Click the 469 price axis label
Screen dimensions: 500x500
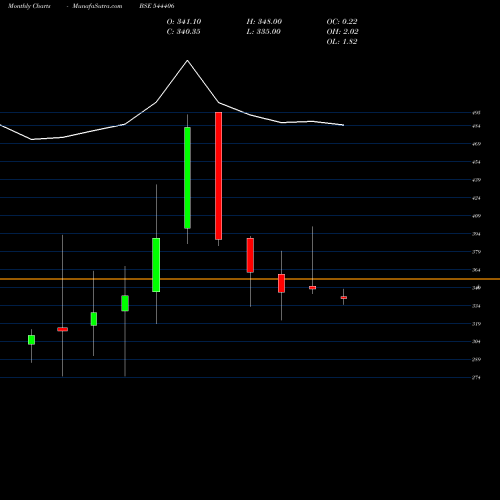476,144
